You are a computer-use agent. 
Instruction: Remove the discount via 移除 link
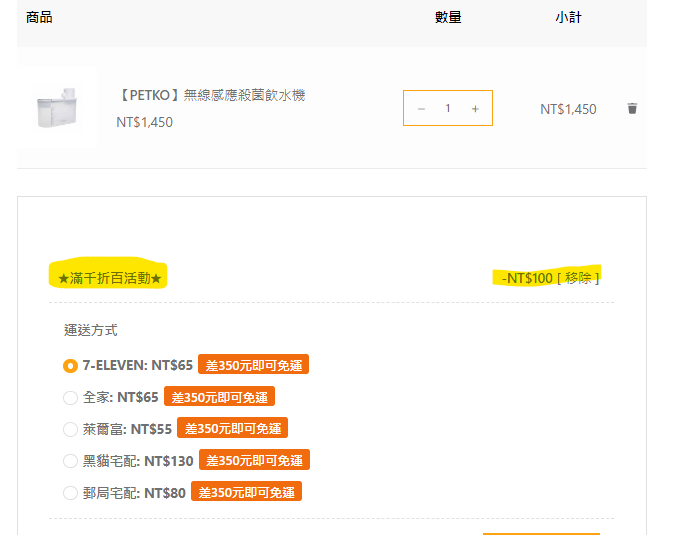click(x=580, y=277)
